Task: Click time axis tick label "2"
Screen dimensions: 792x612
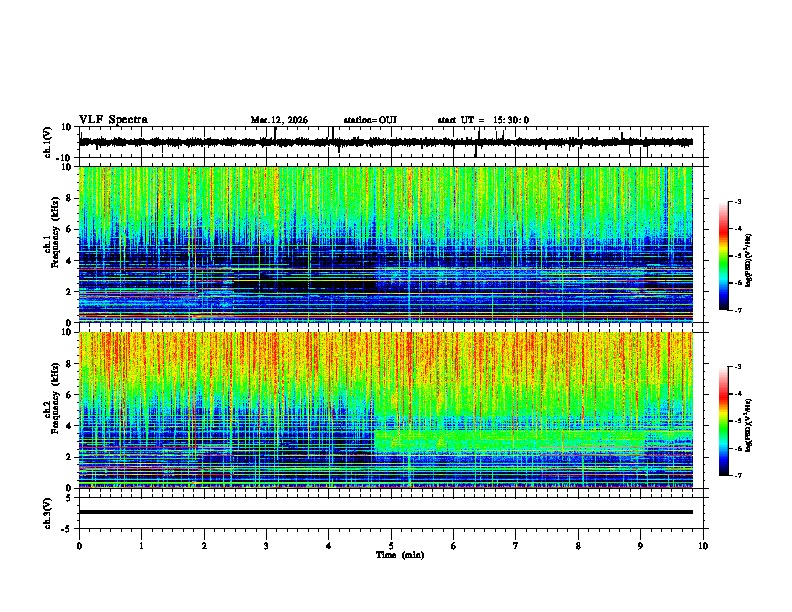Action: click(x=204, y=546)
